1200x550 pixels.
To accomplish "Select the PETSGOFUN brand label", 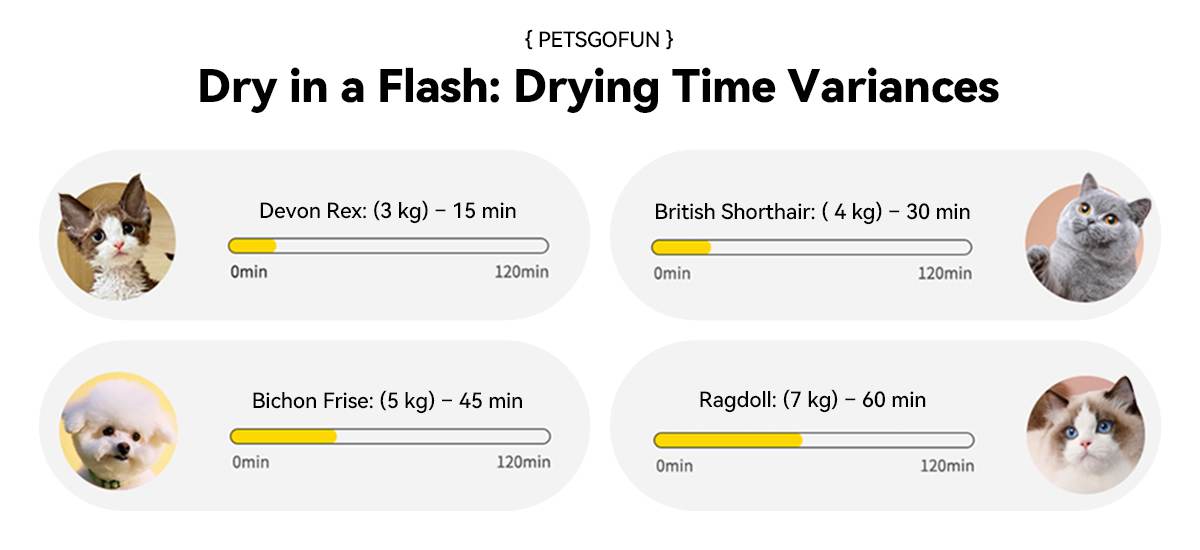I will pyautogui.click(x=599, y=40).
